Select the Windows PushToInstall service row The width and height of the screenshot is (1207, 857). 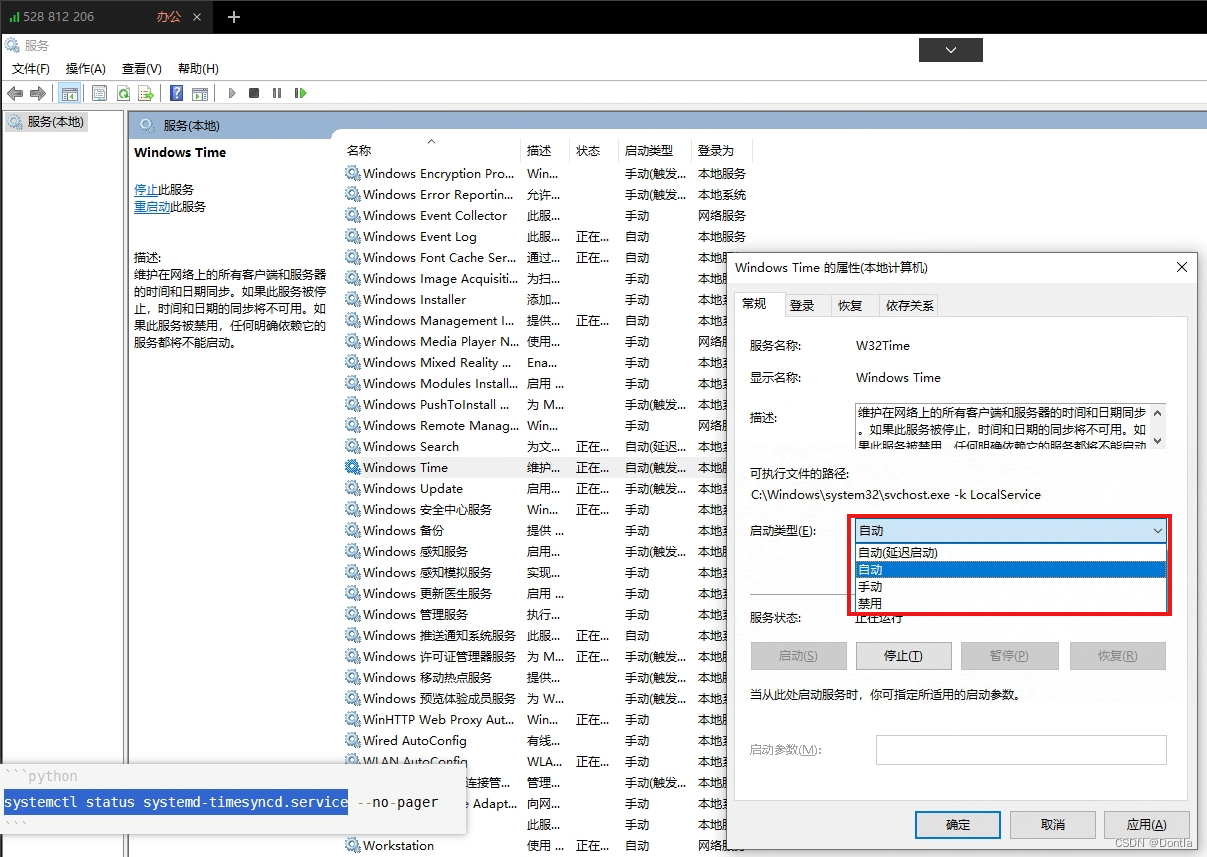tap(536, 404)
